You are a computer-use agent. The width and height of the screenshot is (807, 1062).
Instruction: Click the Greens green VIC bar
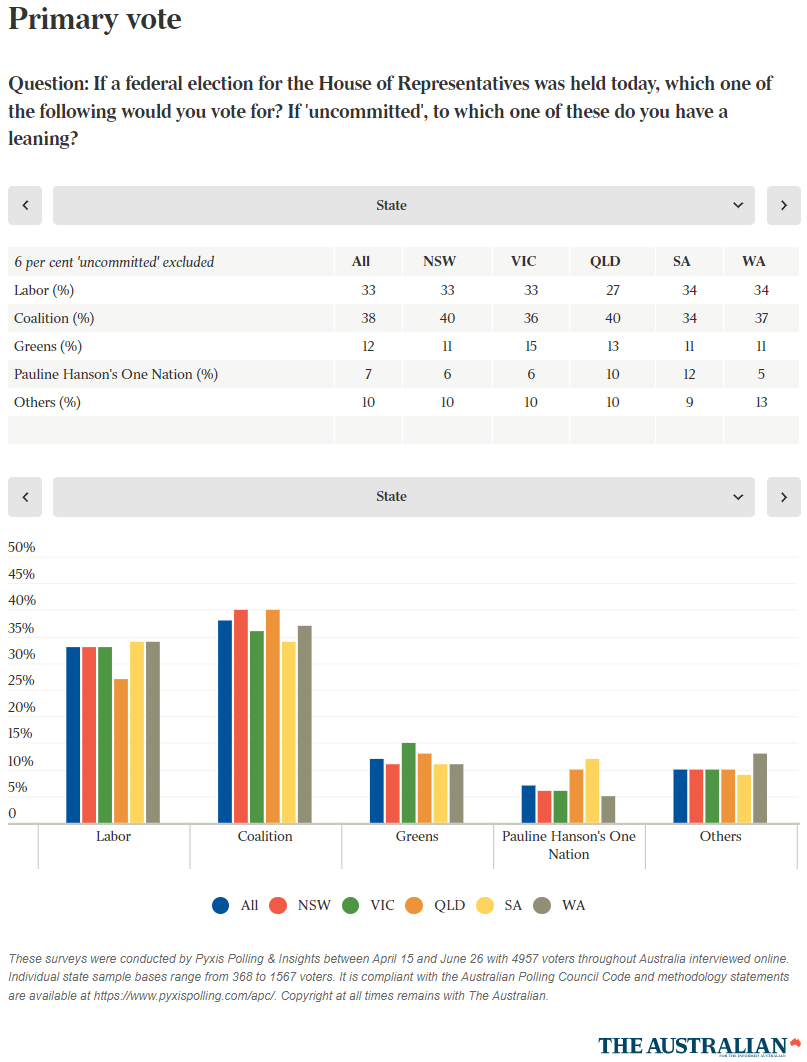coord(408,782)
